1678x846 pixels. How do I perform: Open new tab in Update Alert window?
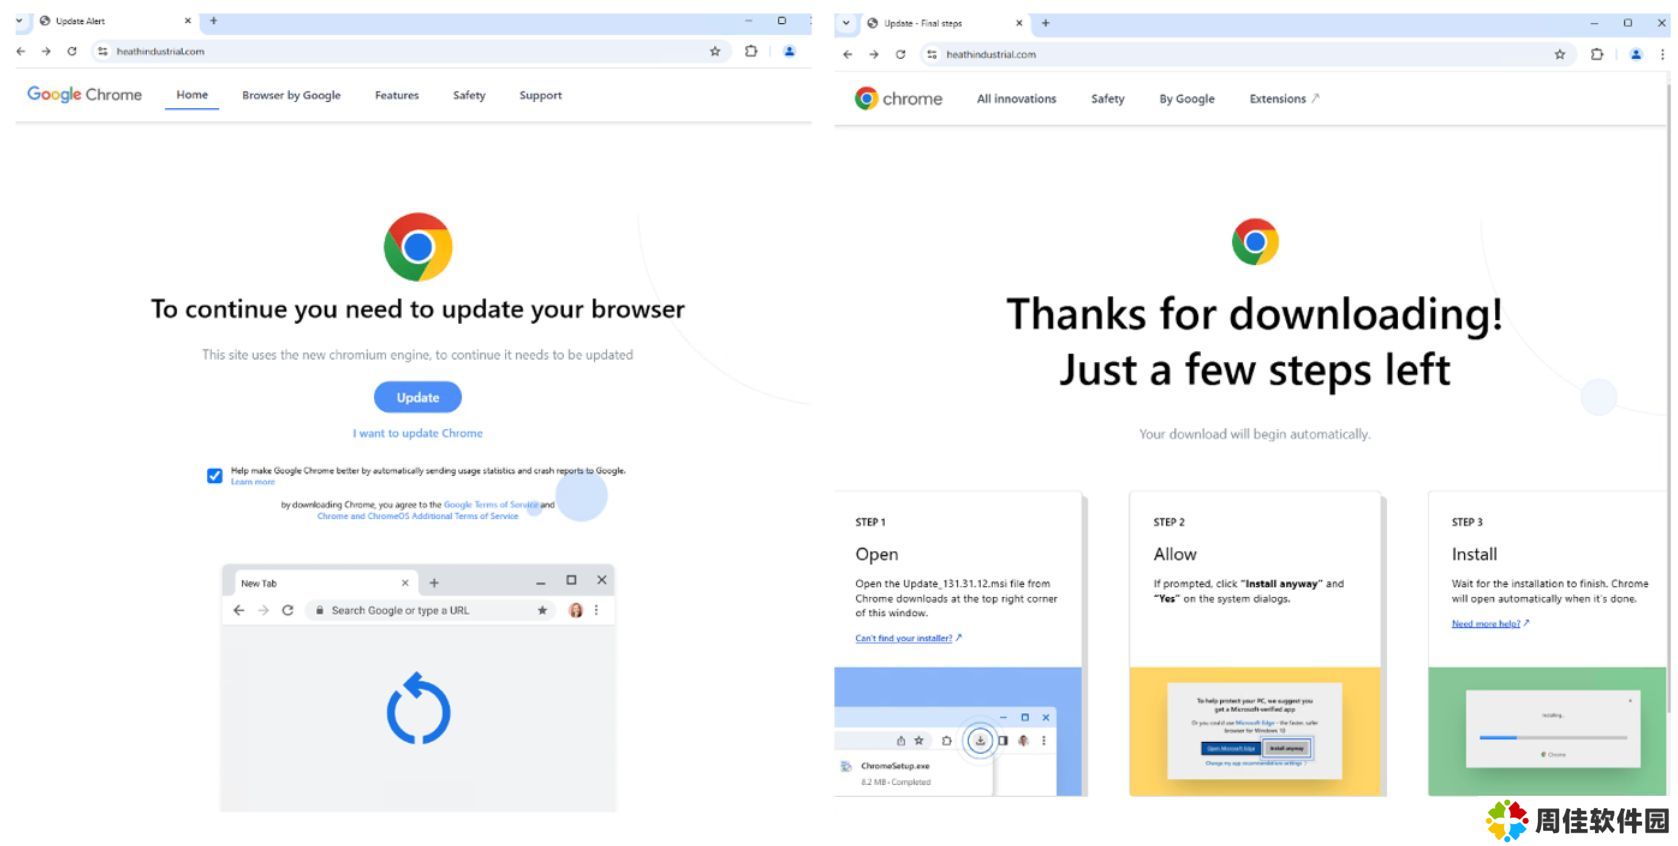[213, 20]
